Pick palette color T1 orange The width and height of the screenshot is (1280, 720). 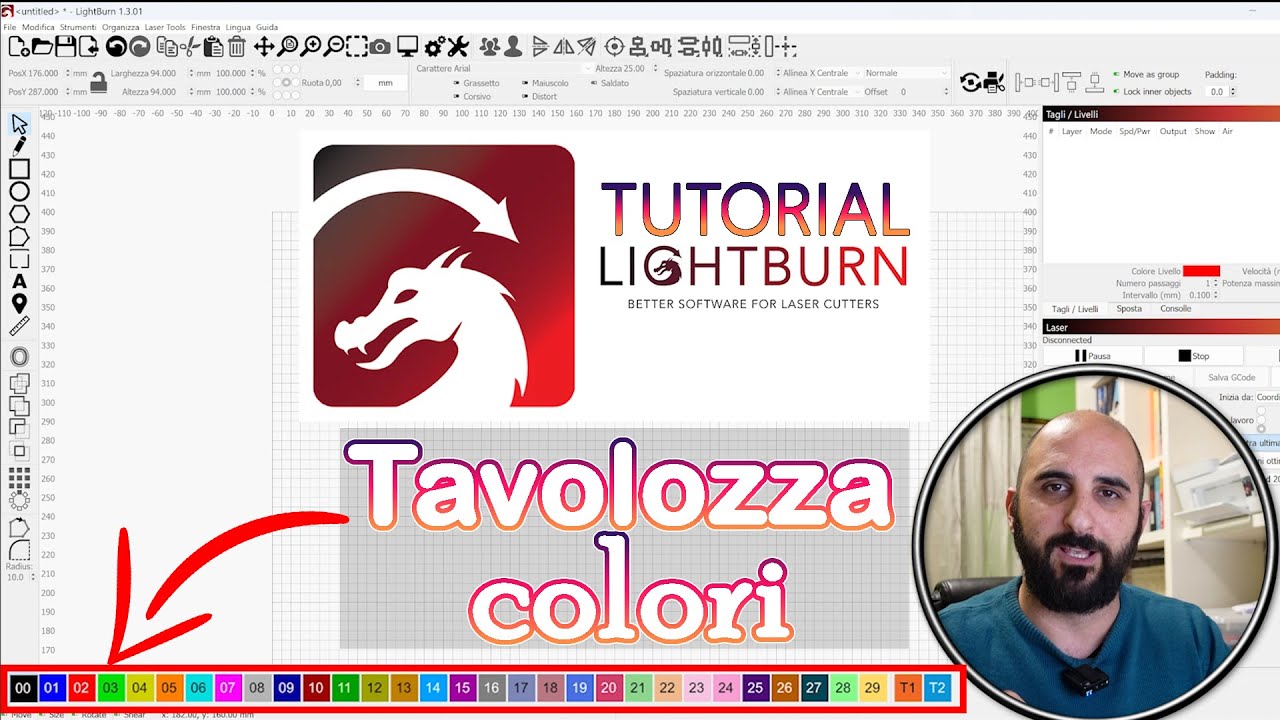coord(907,688)
